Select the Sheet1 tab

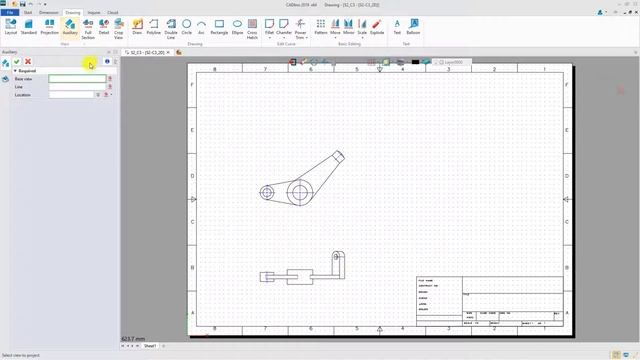point(150,346)
